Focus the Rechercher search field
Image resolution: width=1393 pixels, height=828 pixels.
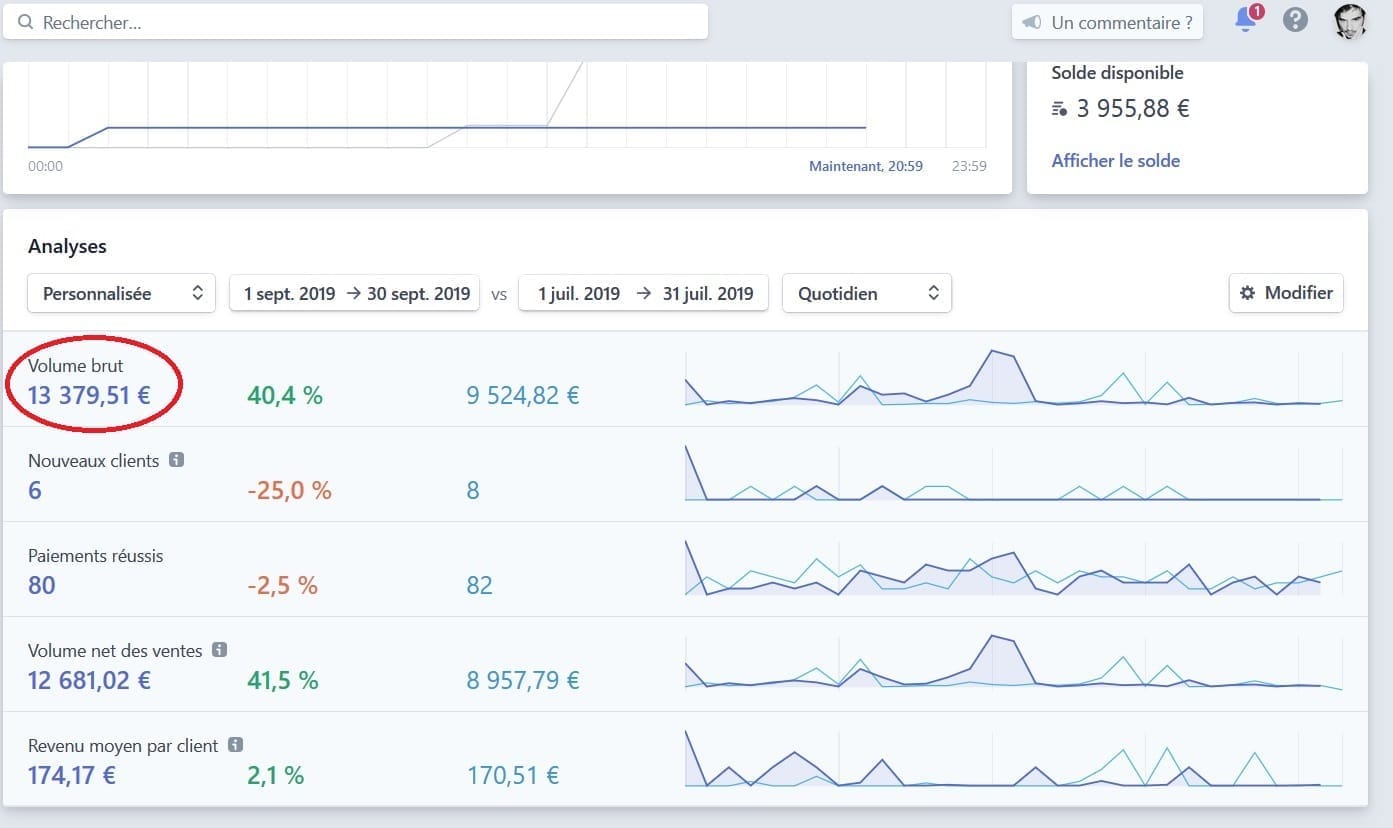coord(356,22)
